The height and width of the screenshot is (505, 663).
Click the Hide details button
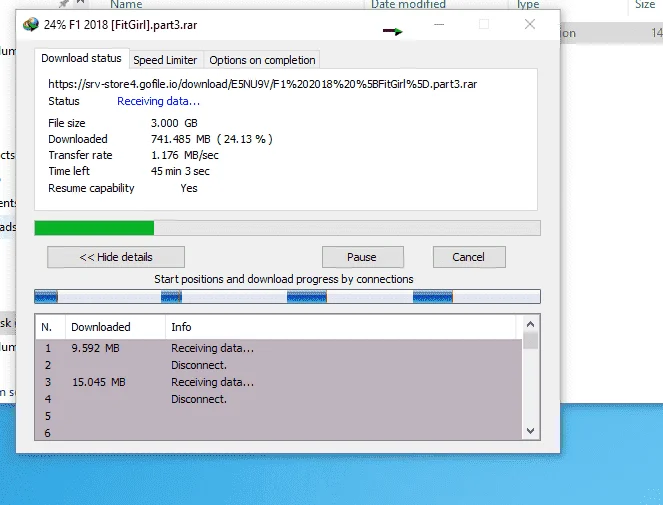point(116,257)
